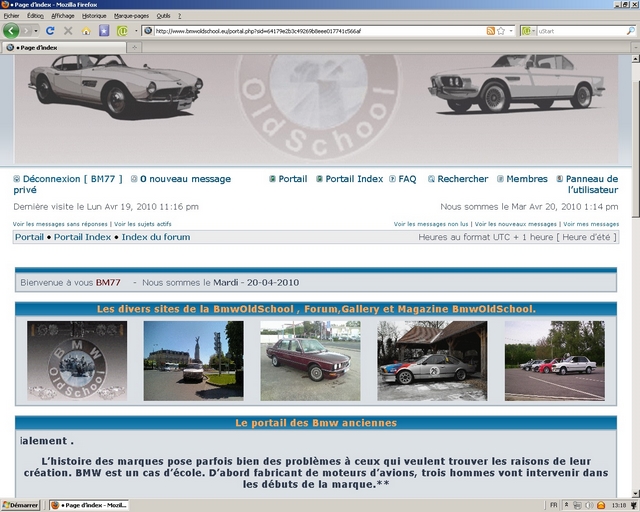Screen dimensions: 640x512
Task: Open the ? help menu
Action: tap(179, 16)
